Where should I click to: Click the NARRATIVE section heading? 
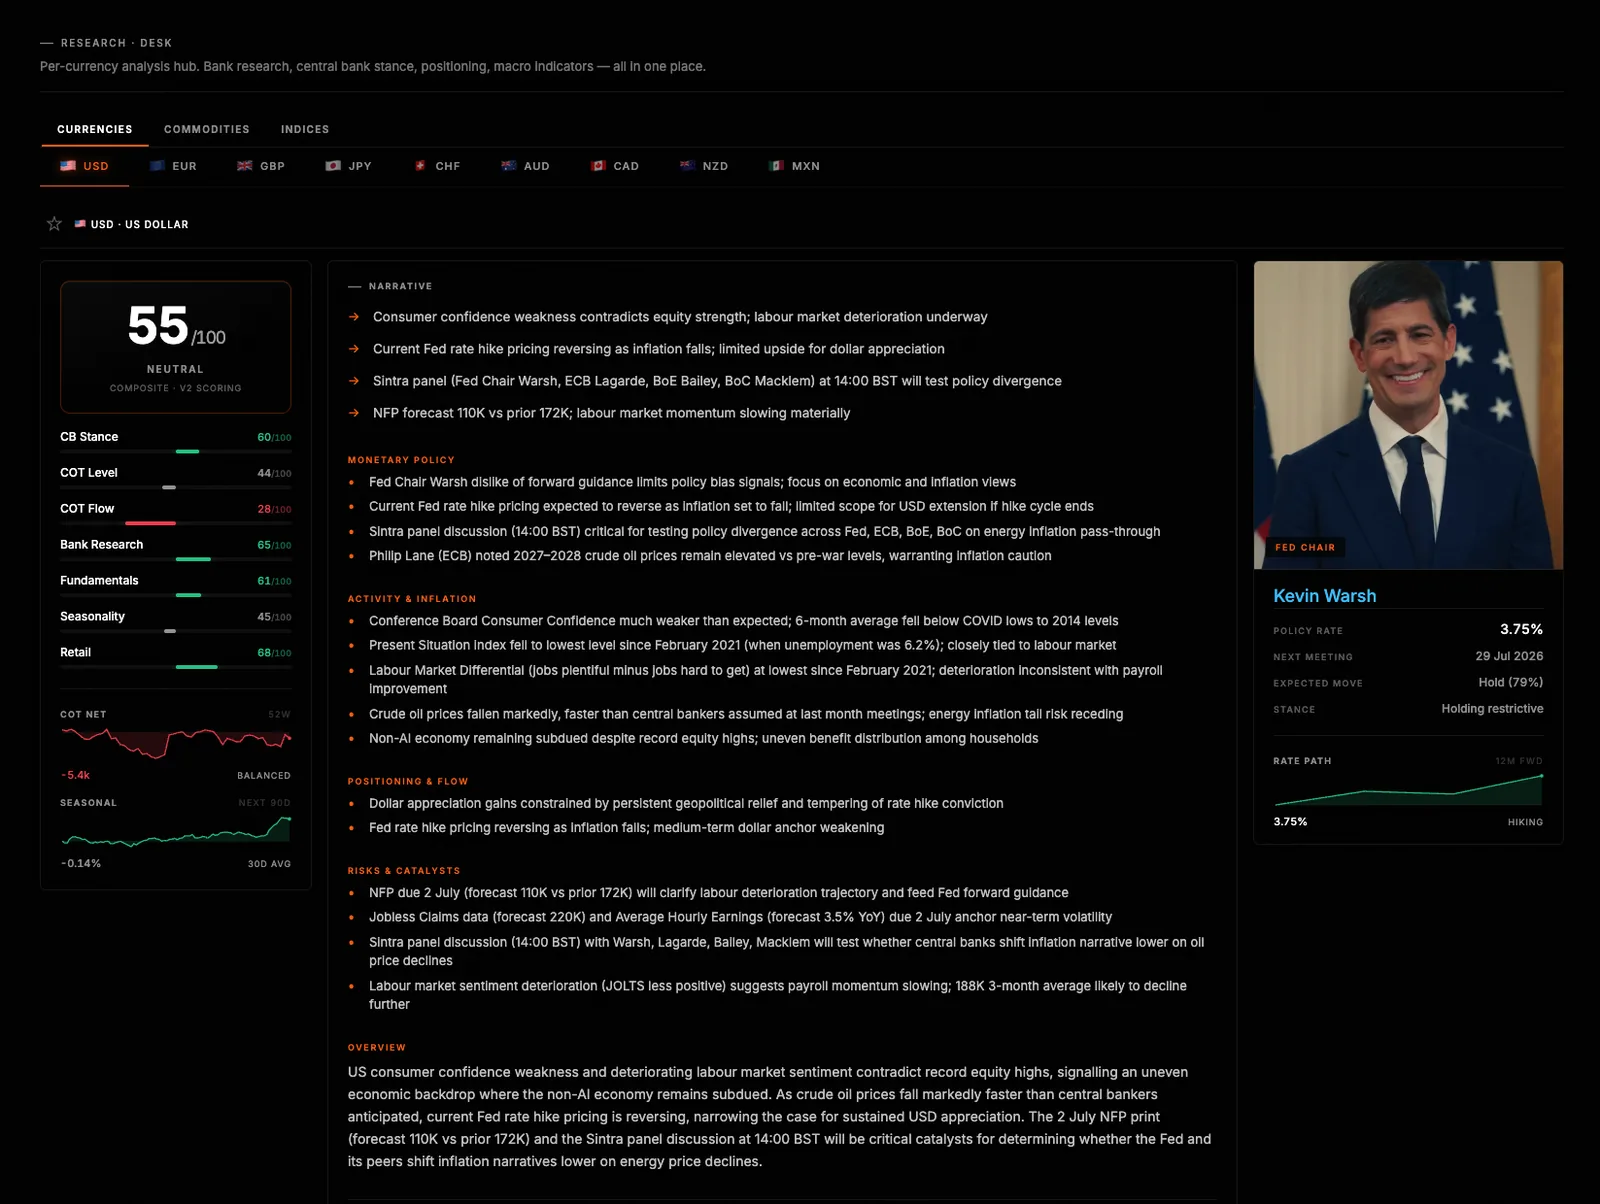400,286
